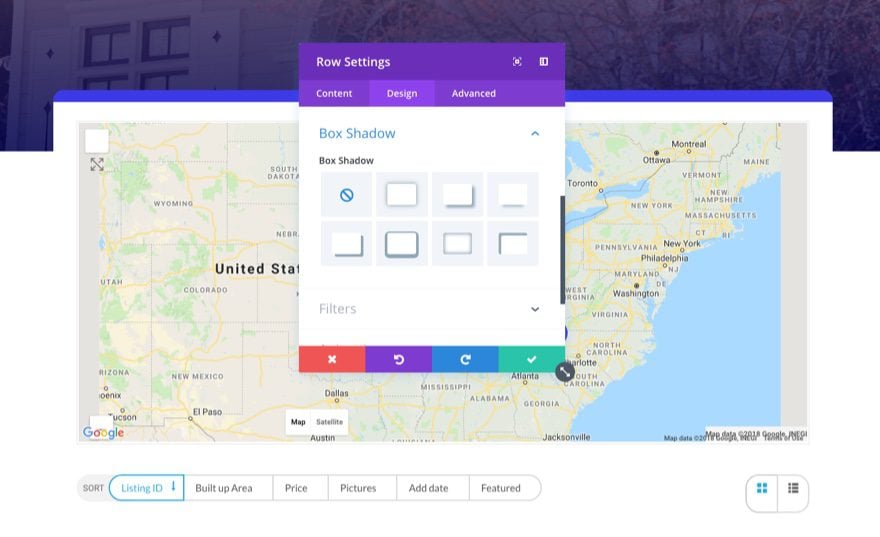Open the Advanced tab
Screen dimensions: 880x537
pyautogui.click(x=474, y=93)
